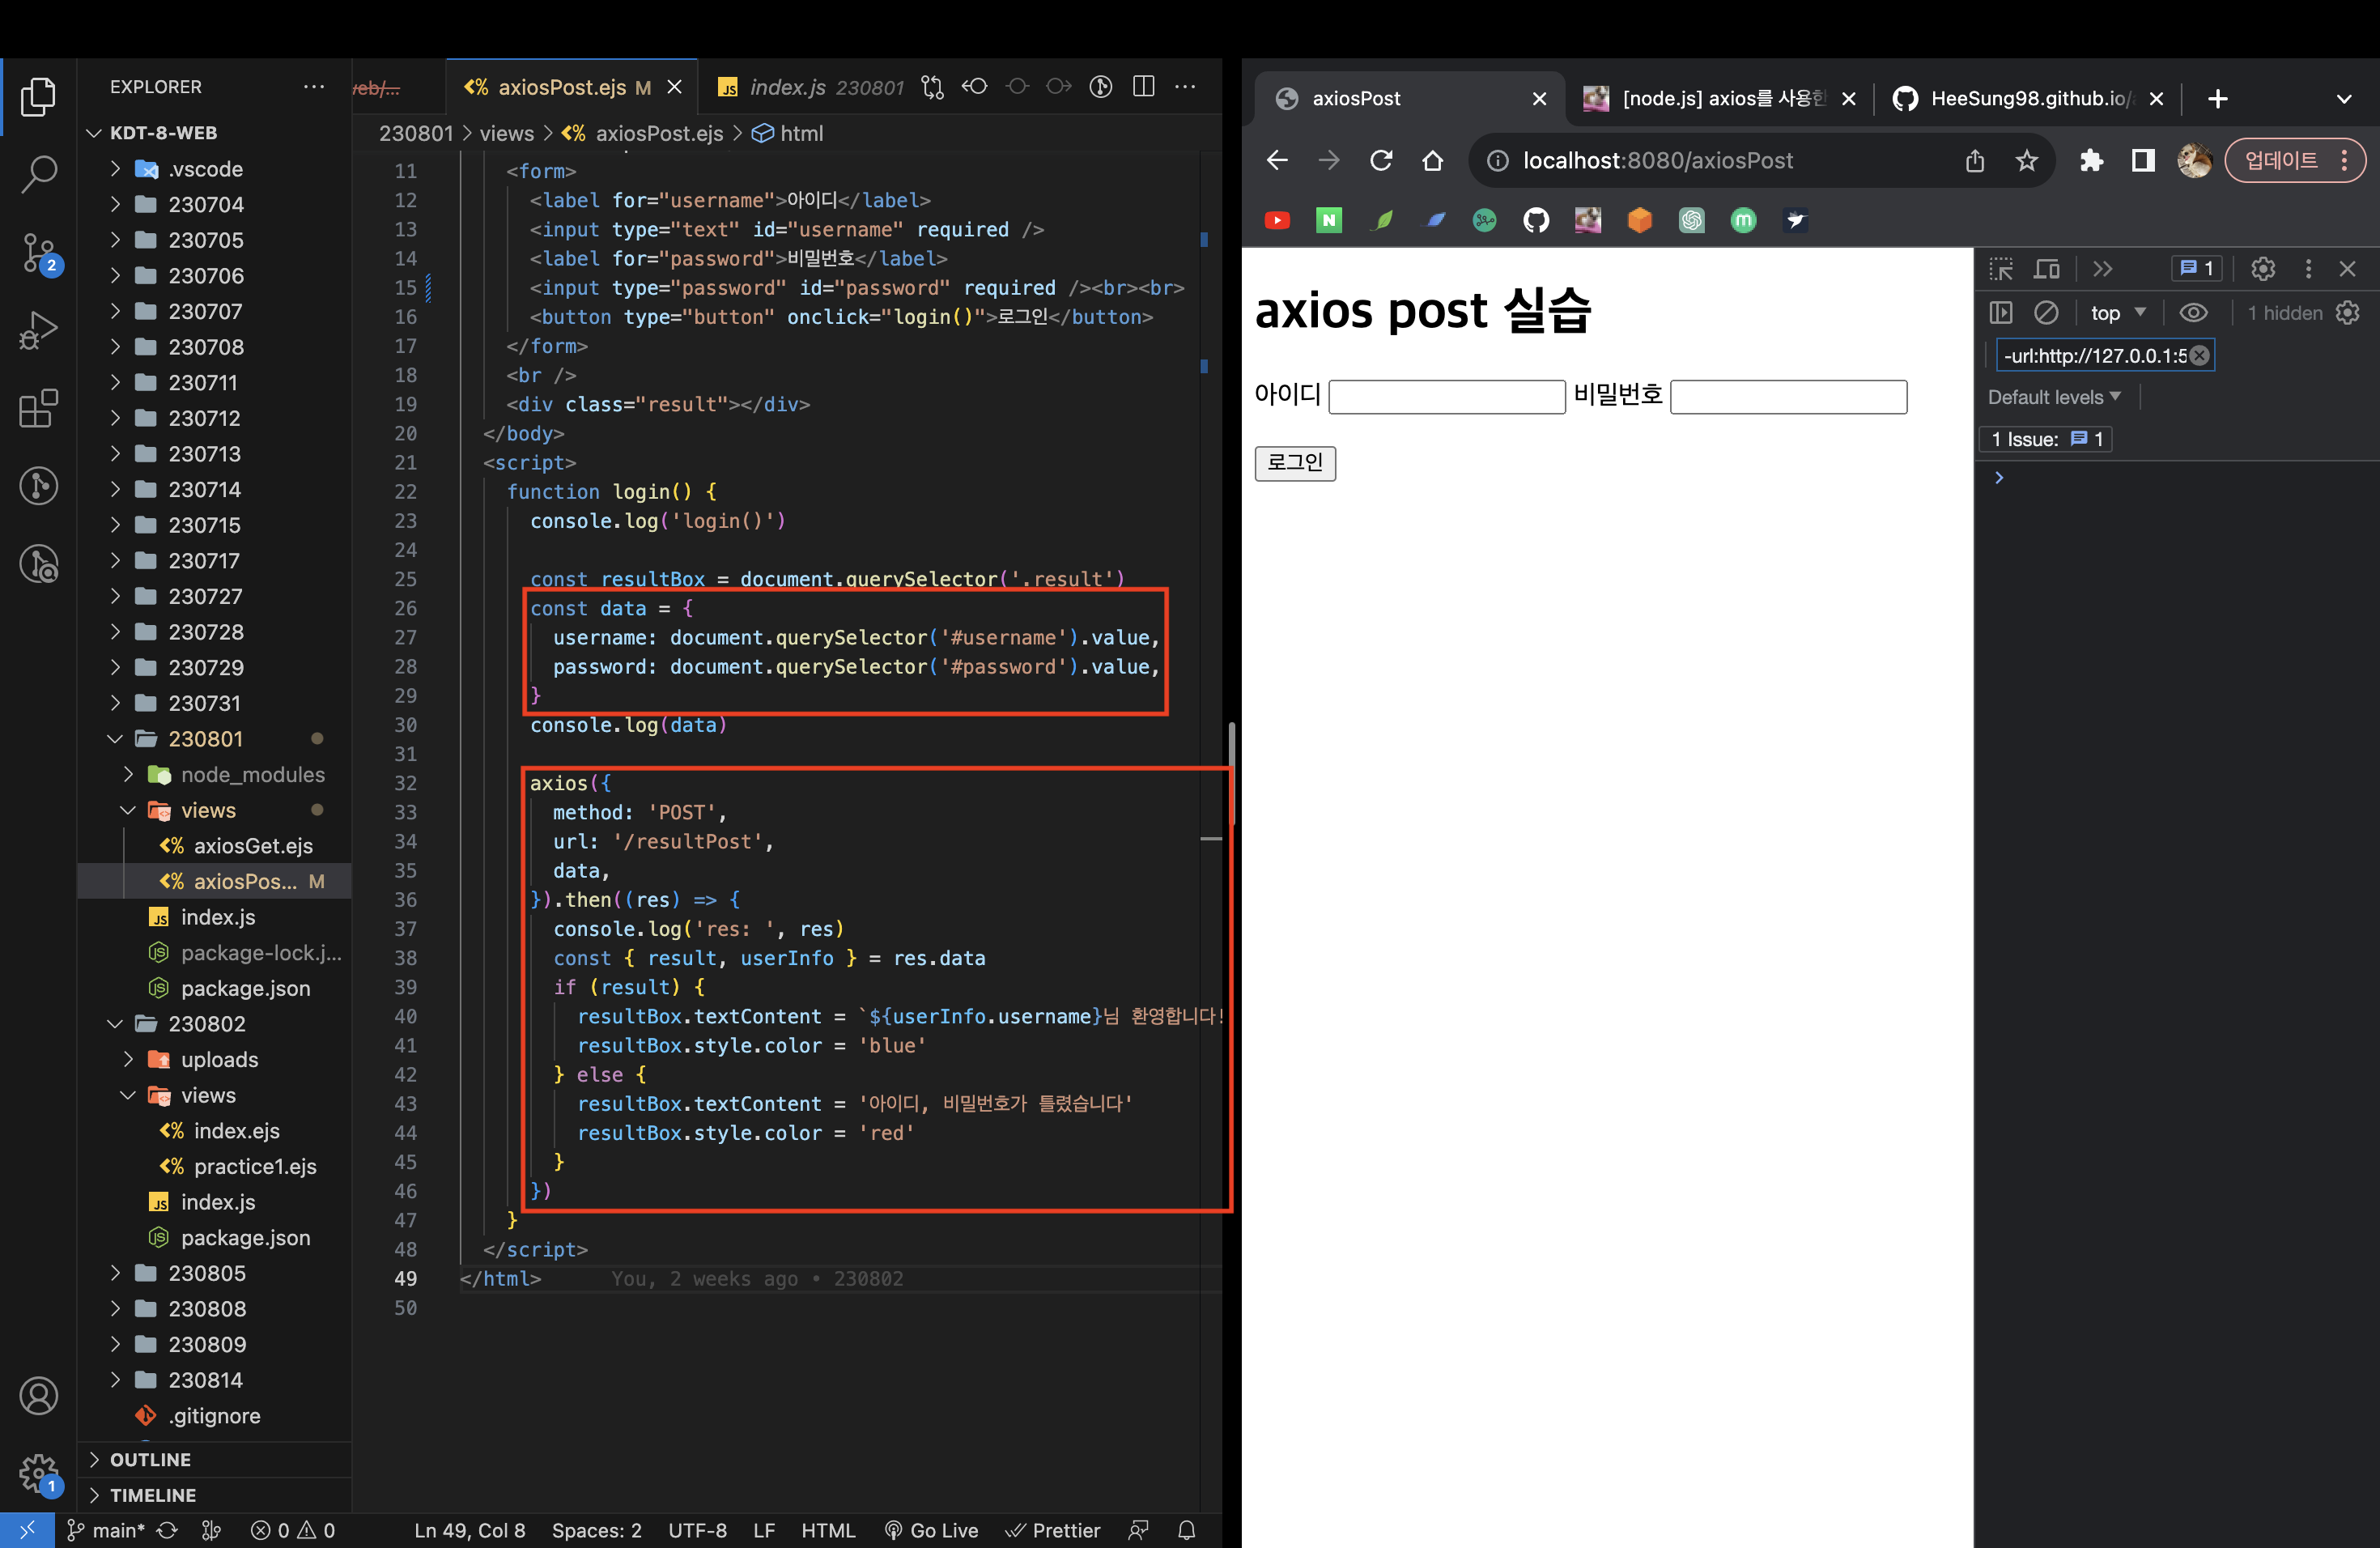
Task: Click the 업데이트 update button
Action: 2294,160
